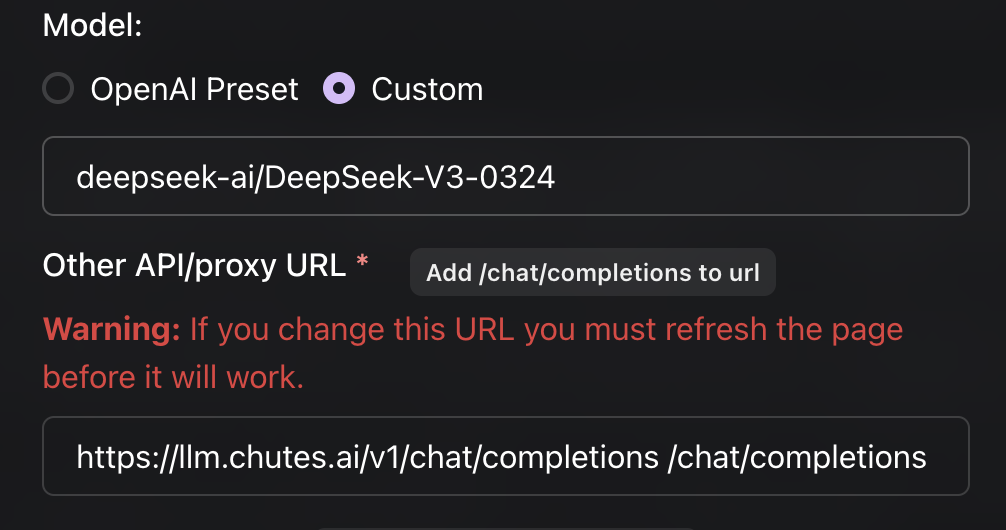The image size is (1006, 530).
Task: Click the trailing duplicate "/chat/completions" in URL field
Action: pos(796,458)
